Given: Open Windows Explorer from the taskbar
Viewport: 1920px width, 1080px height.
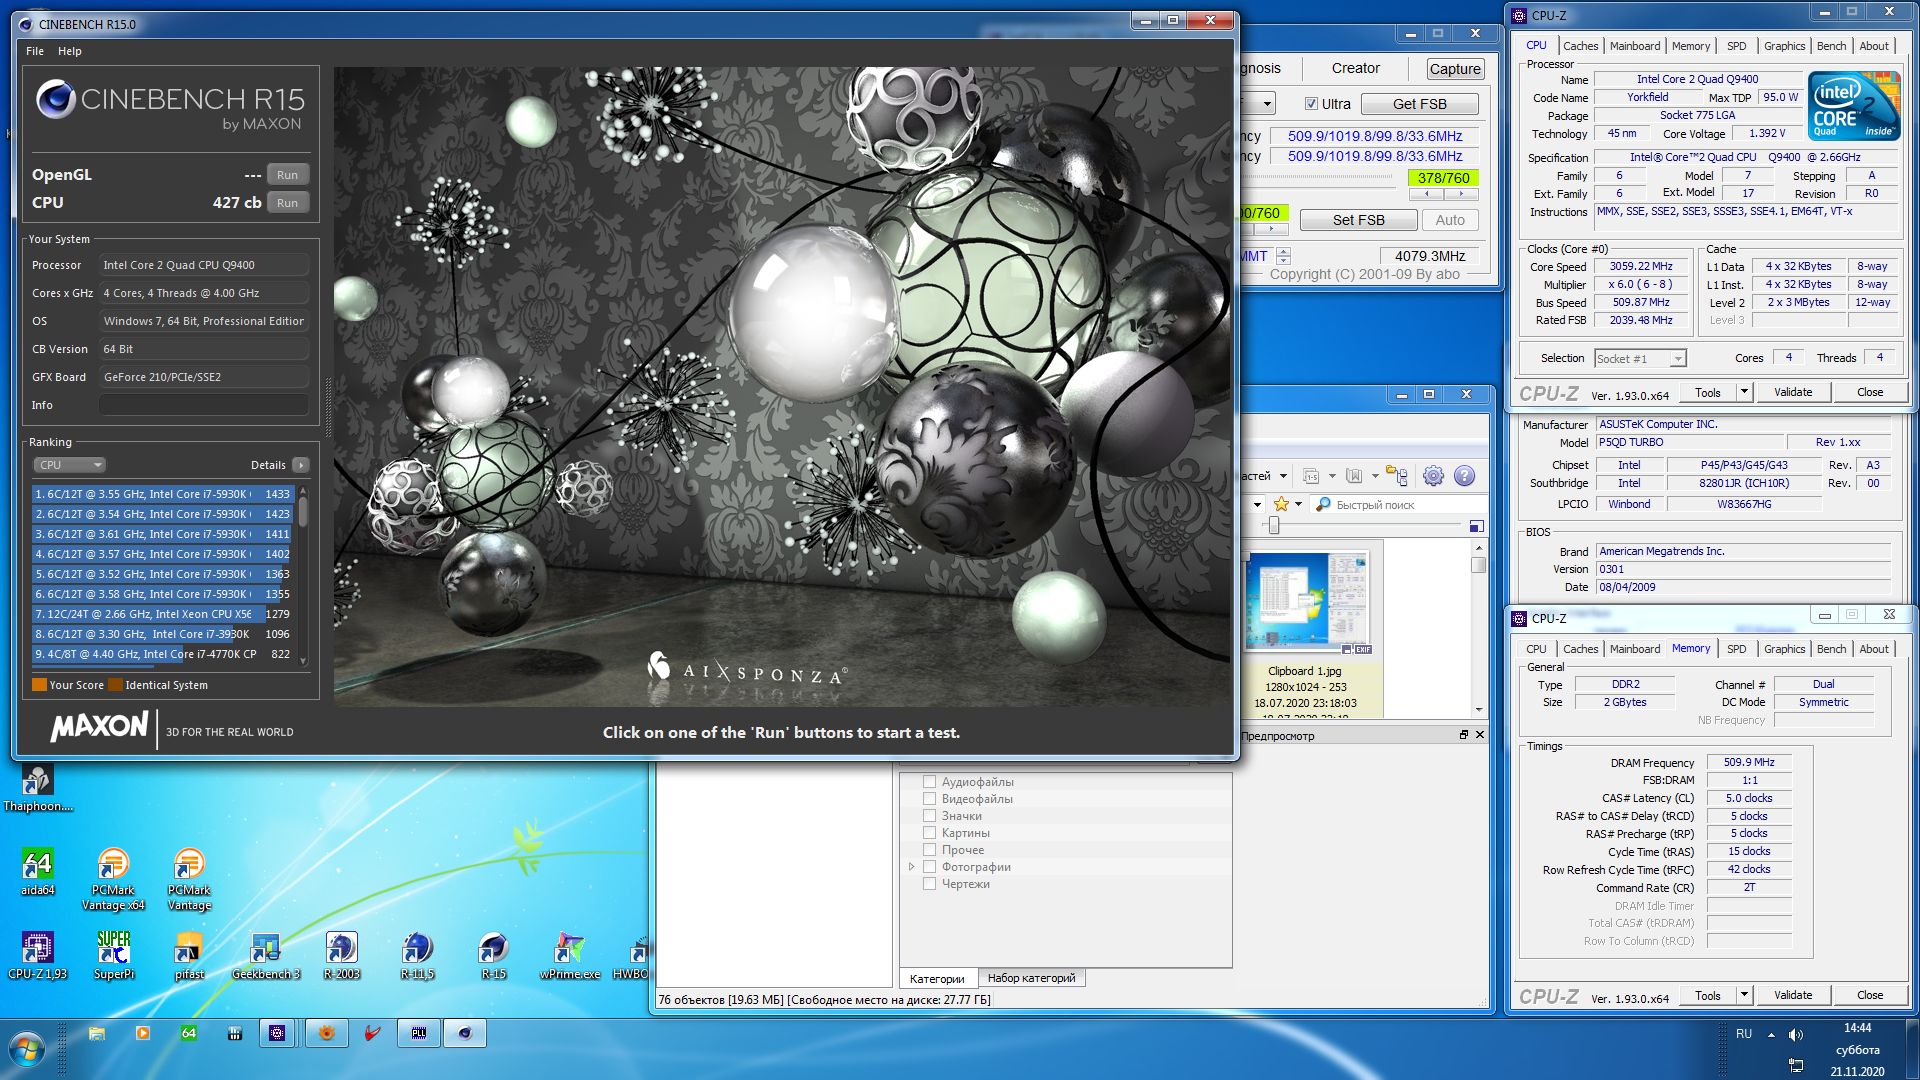Looking at the screenshot, I should 97,1034.
